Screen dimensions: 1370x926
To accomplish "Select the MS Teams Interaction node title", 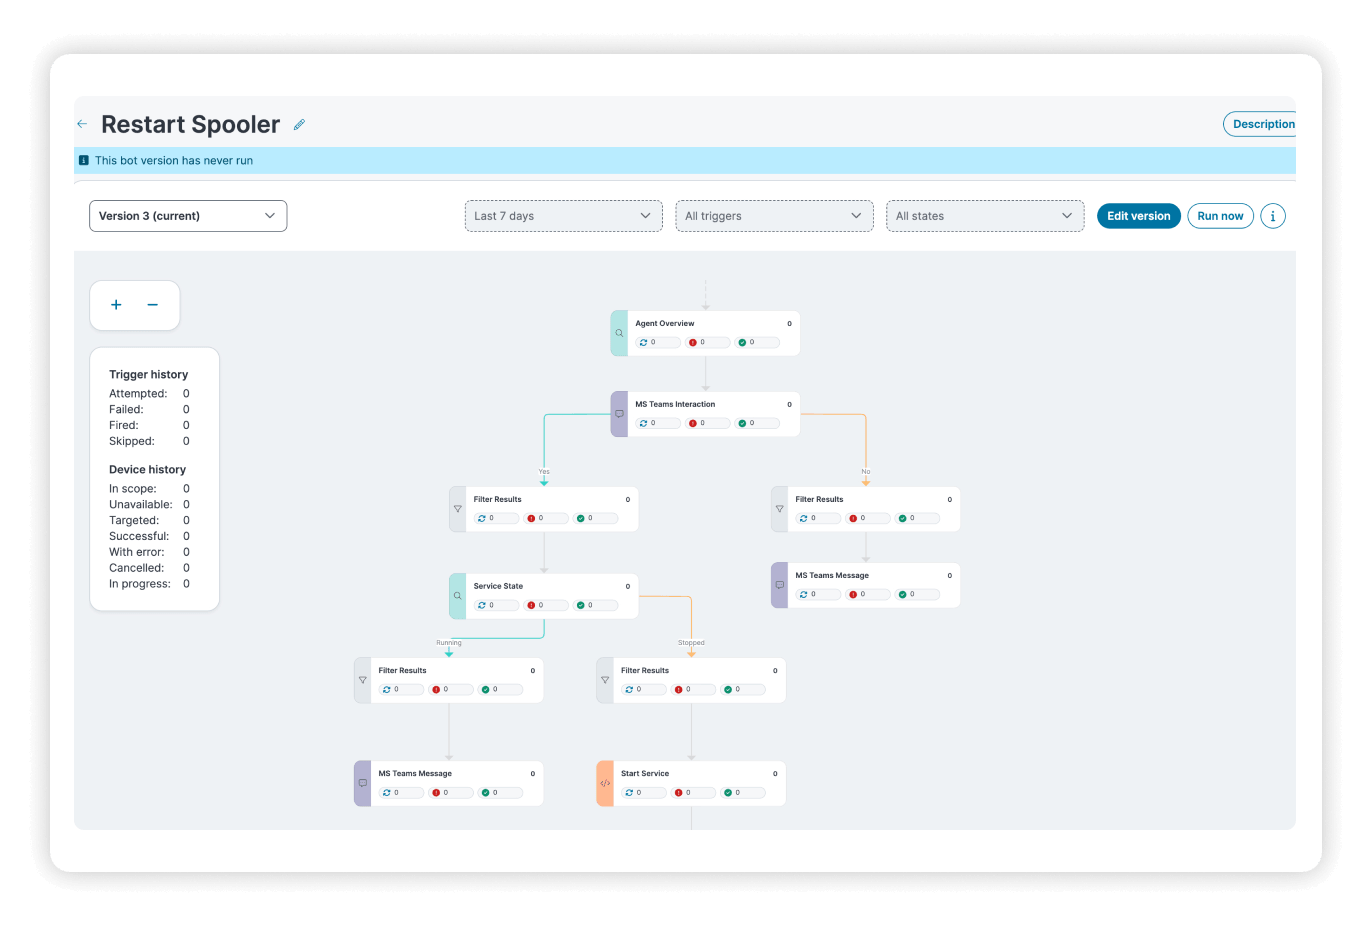I will [675, 404].
